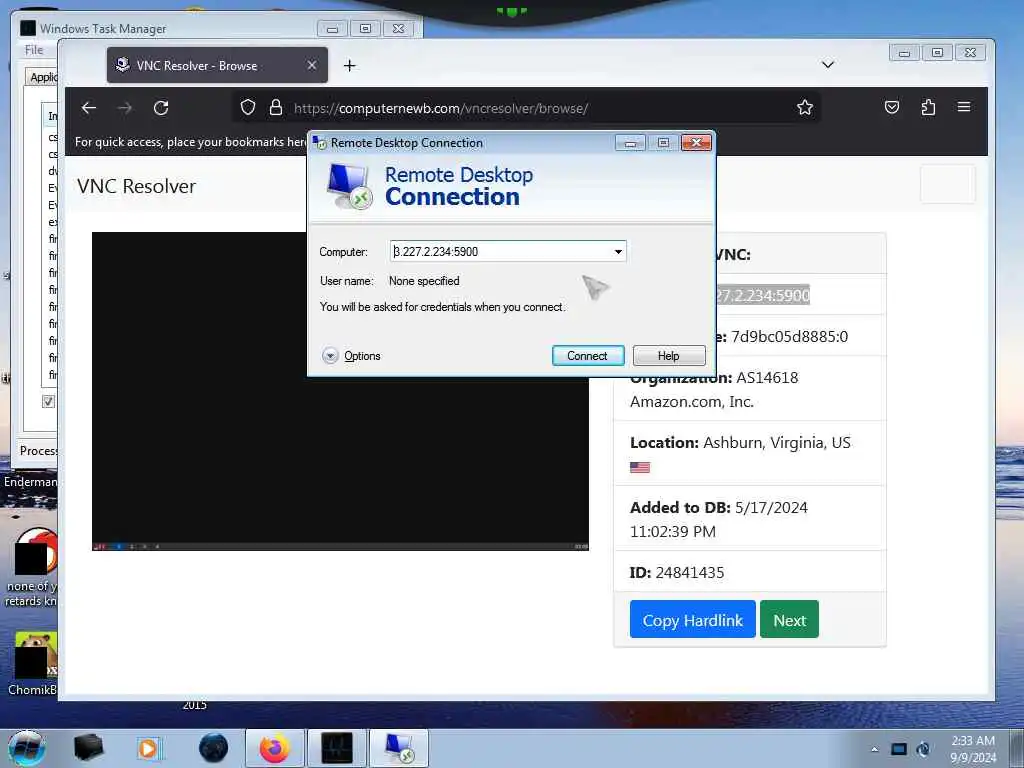Viewport: 1024px width, 768px height.
Task: Open the Firefox taskbar icon
Action: (x=274, y=748)
